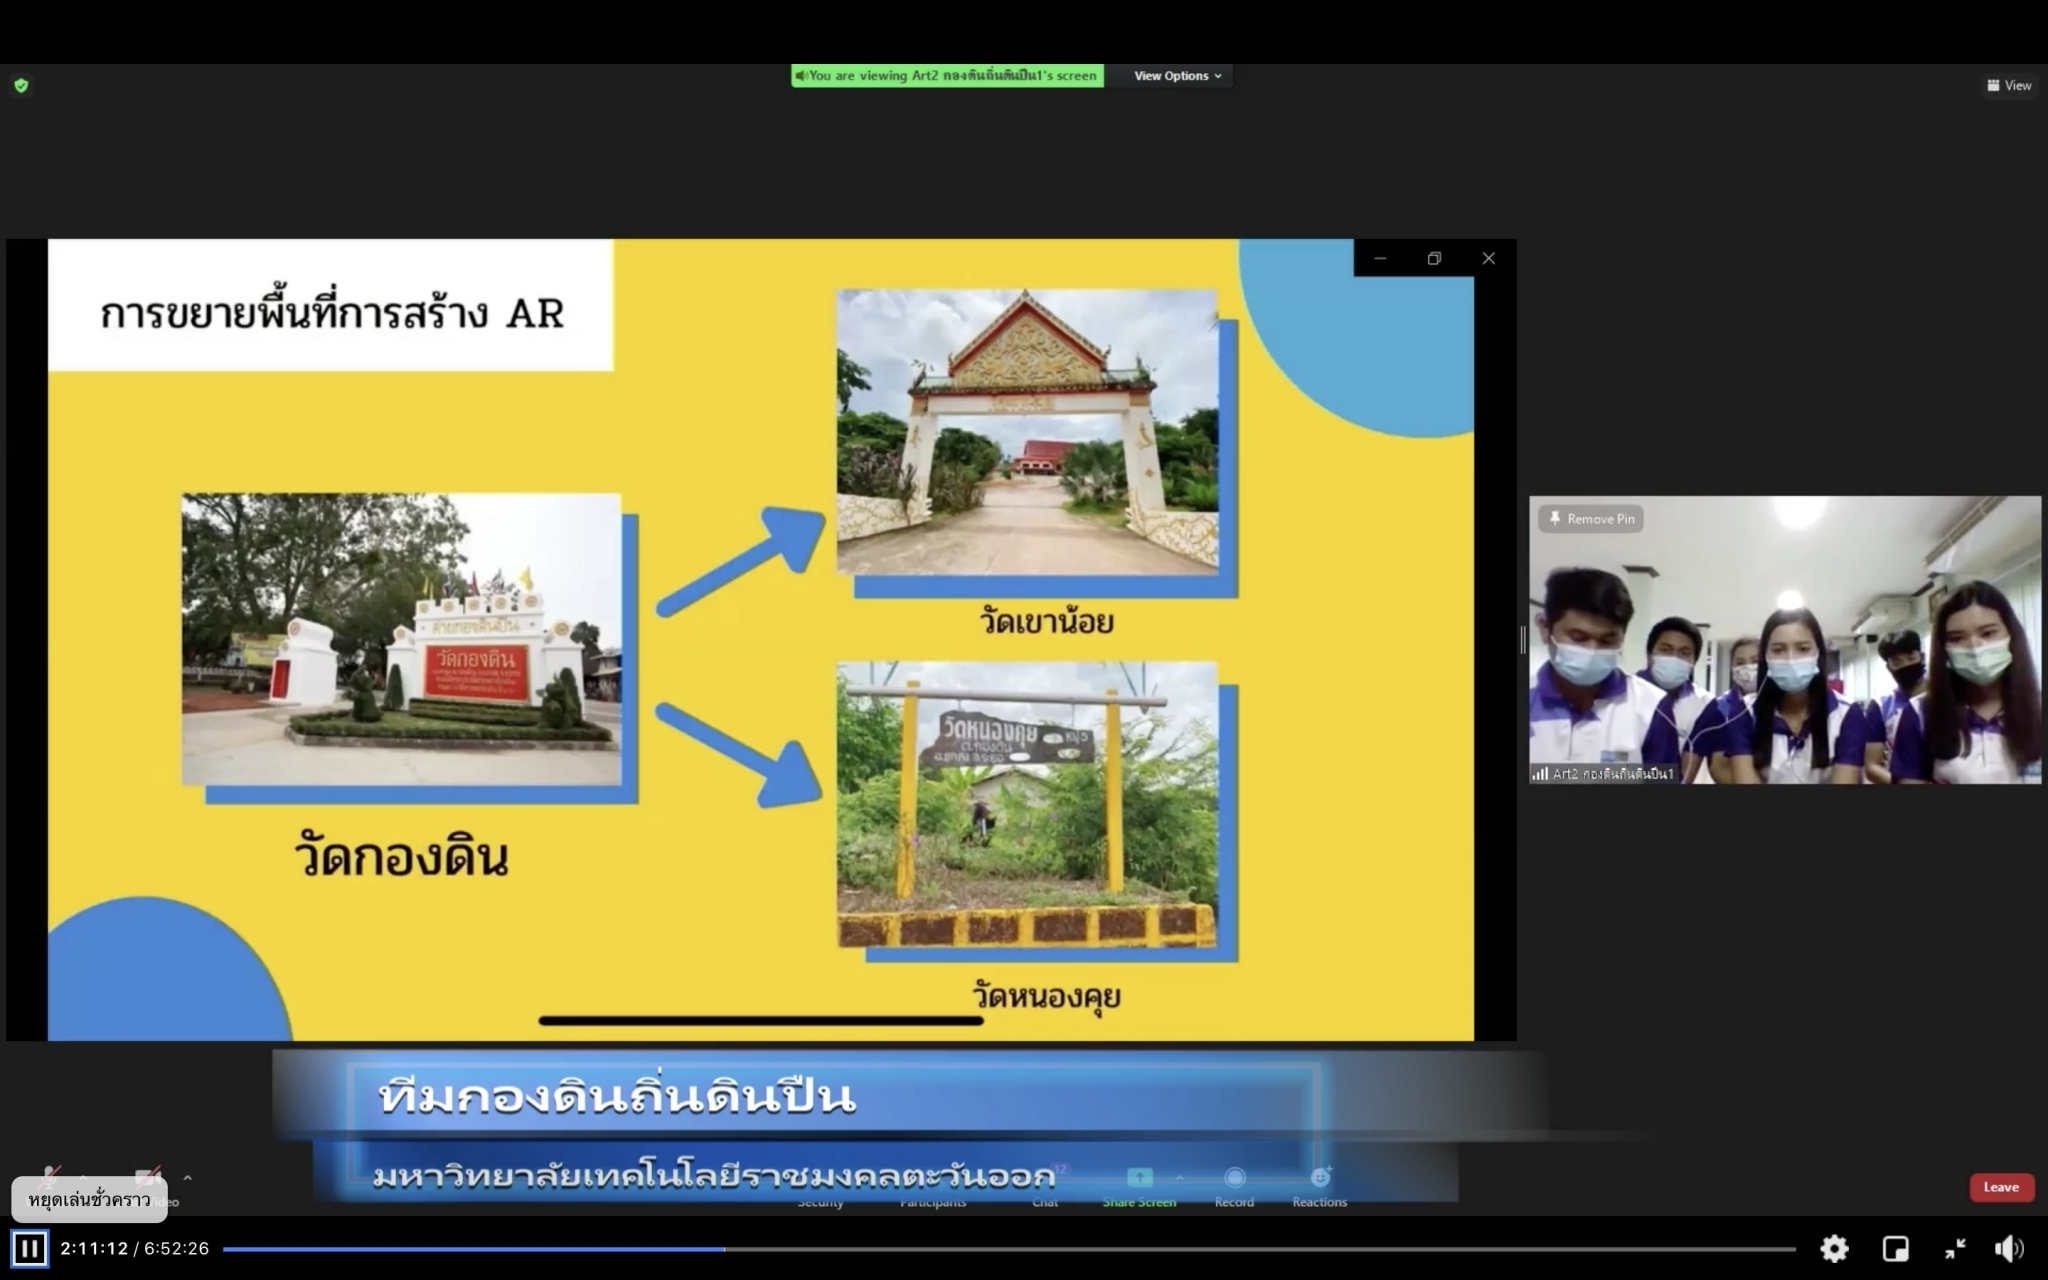This screenshot has width=2048, height=1280.
Task: Open Zoom Reactions
Action: [1320, 1178]
